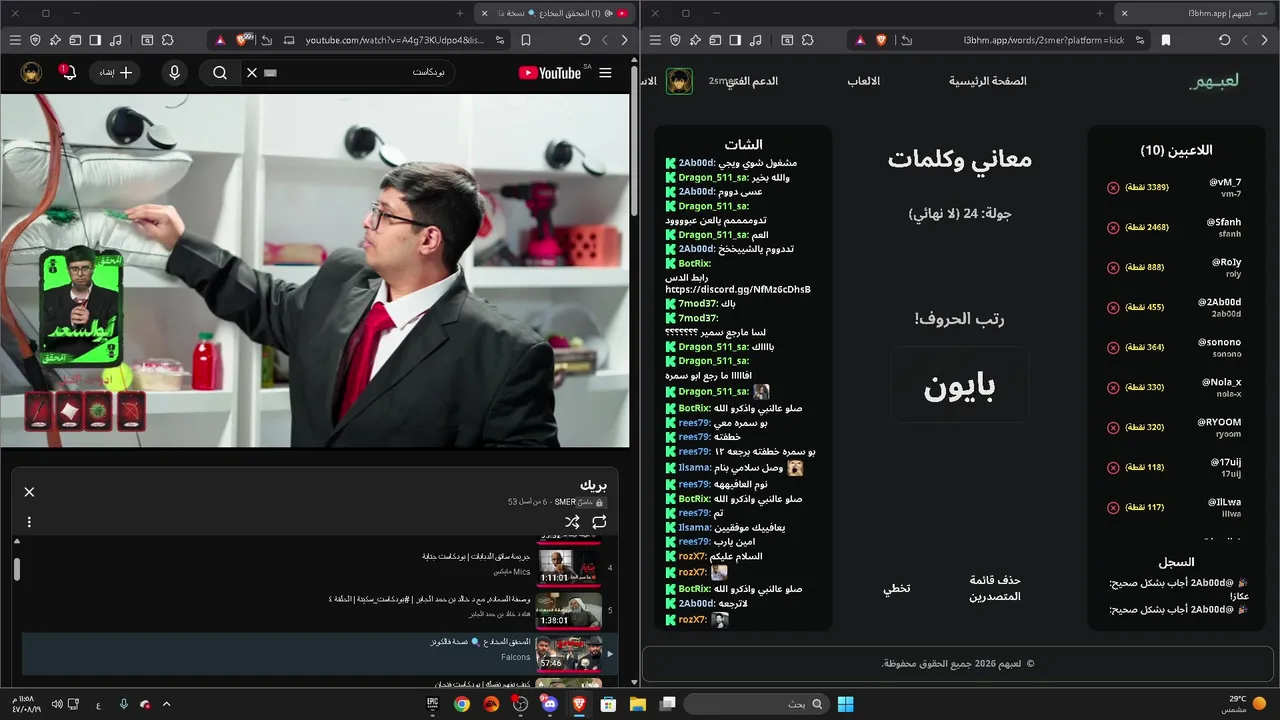Image resolution: width=1280 pixels, height=720 pixels.
Task: Remove player vM_7 from the players list
Action: [1113, 188]
